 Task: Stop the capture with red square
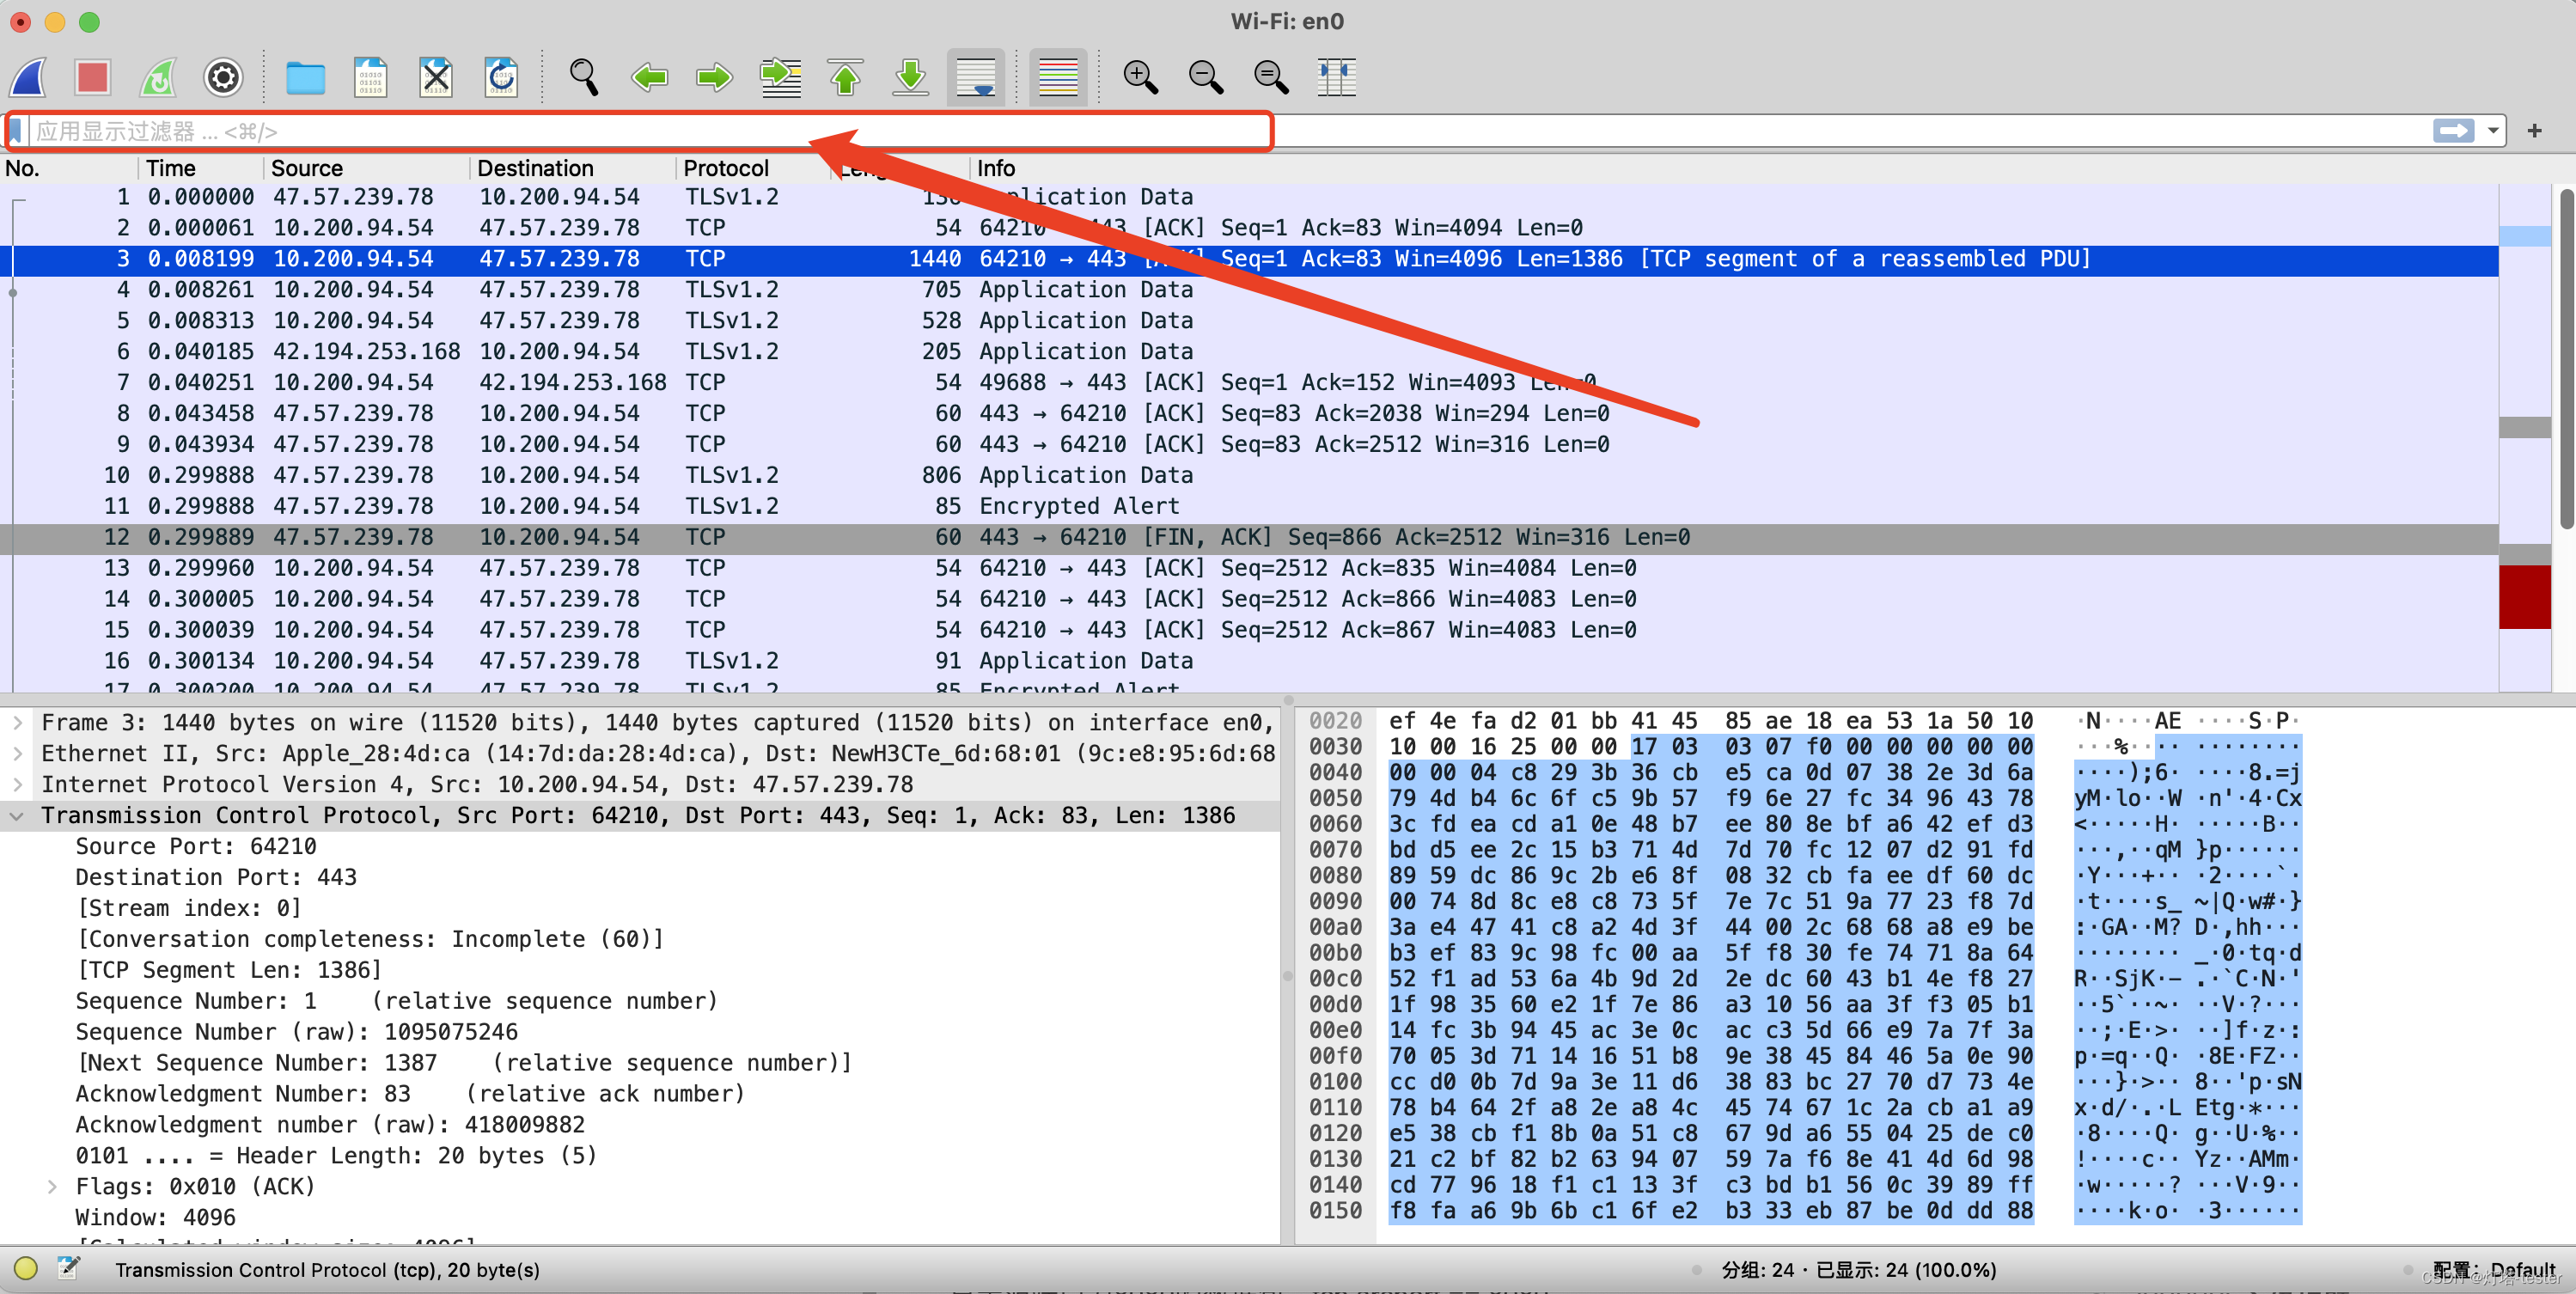(93, 77)
